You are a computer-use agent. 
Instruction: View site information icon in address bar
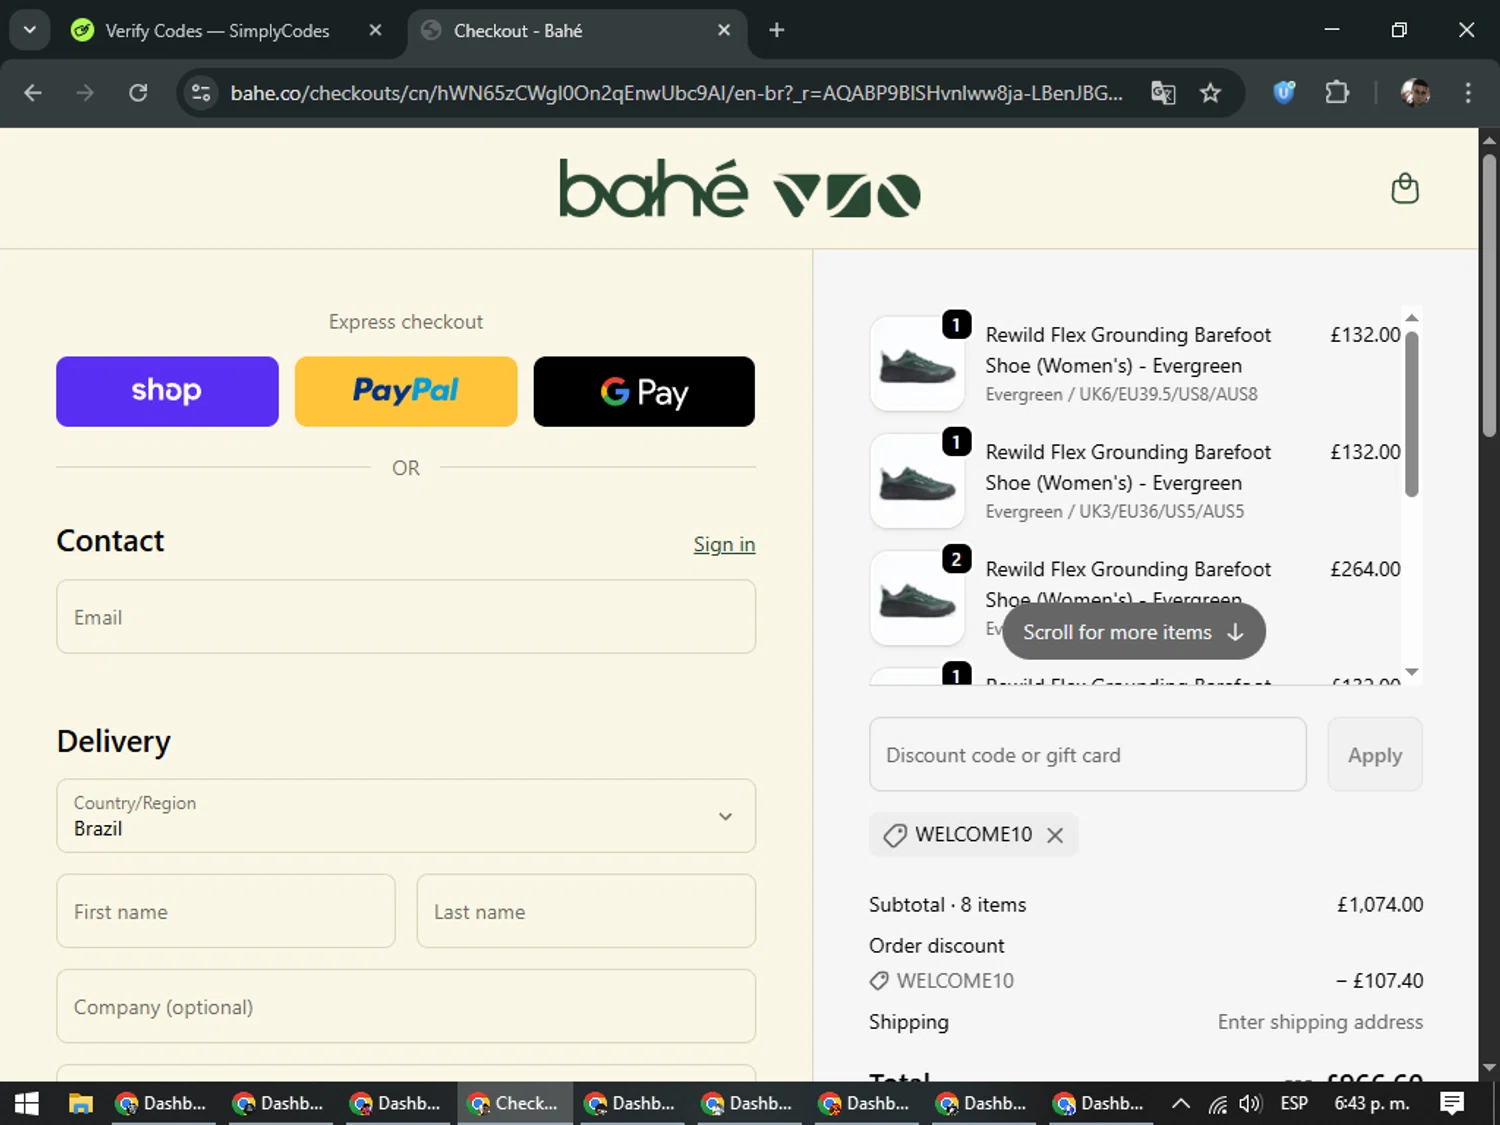[x=201, y=93]
